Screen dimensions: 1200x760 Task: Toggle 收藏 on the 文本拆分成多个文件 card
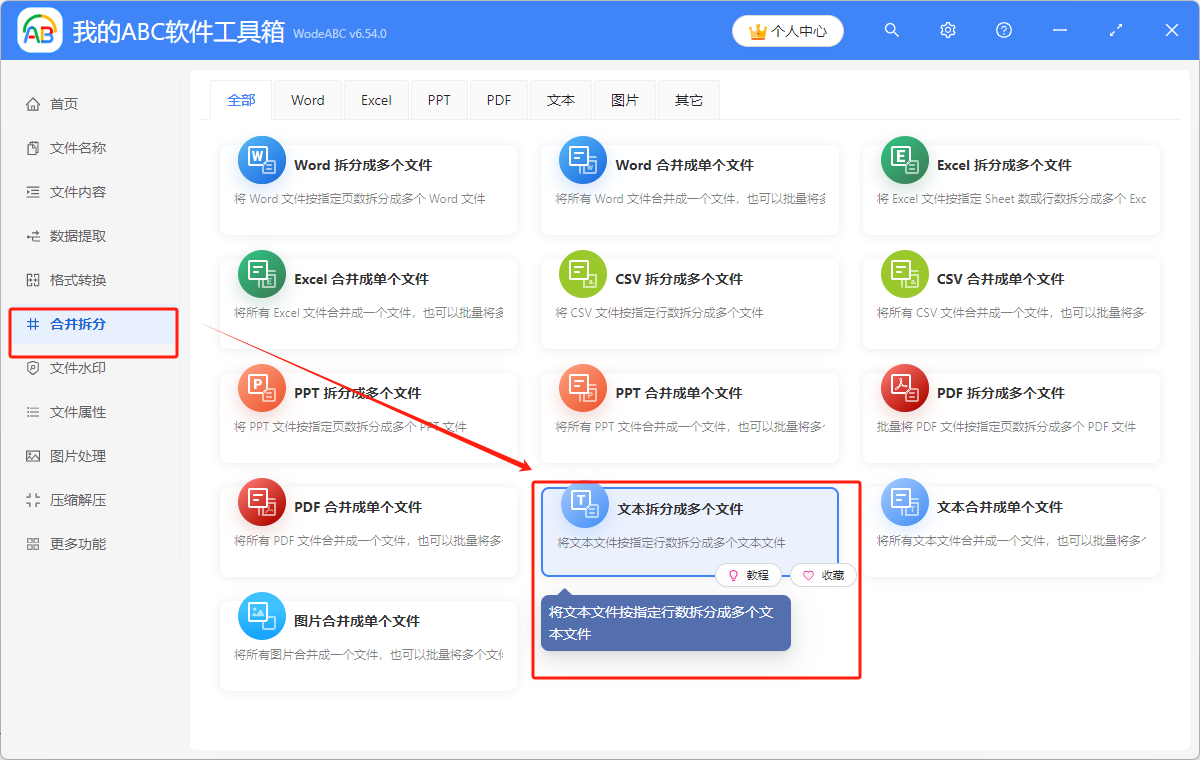(822, 574)
